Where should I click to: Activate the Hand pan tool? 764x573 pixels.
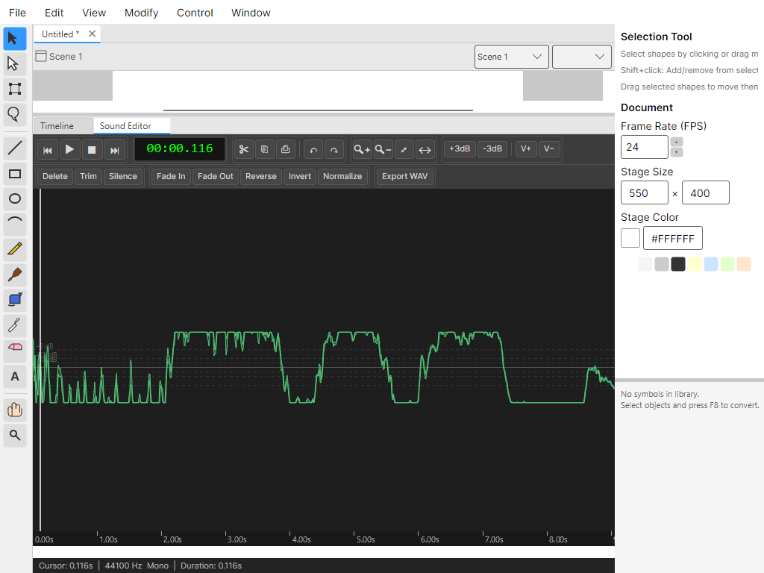pyautogui.click(x=15, y=409)
